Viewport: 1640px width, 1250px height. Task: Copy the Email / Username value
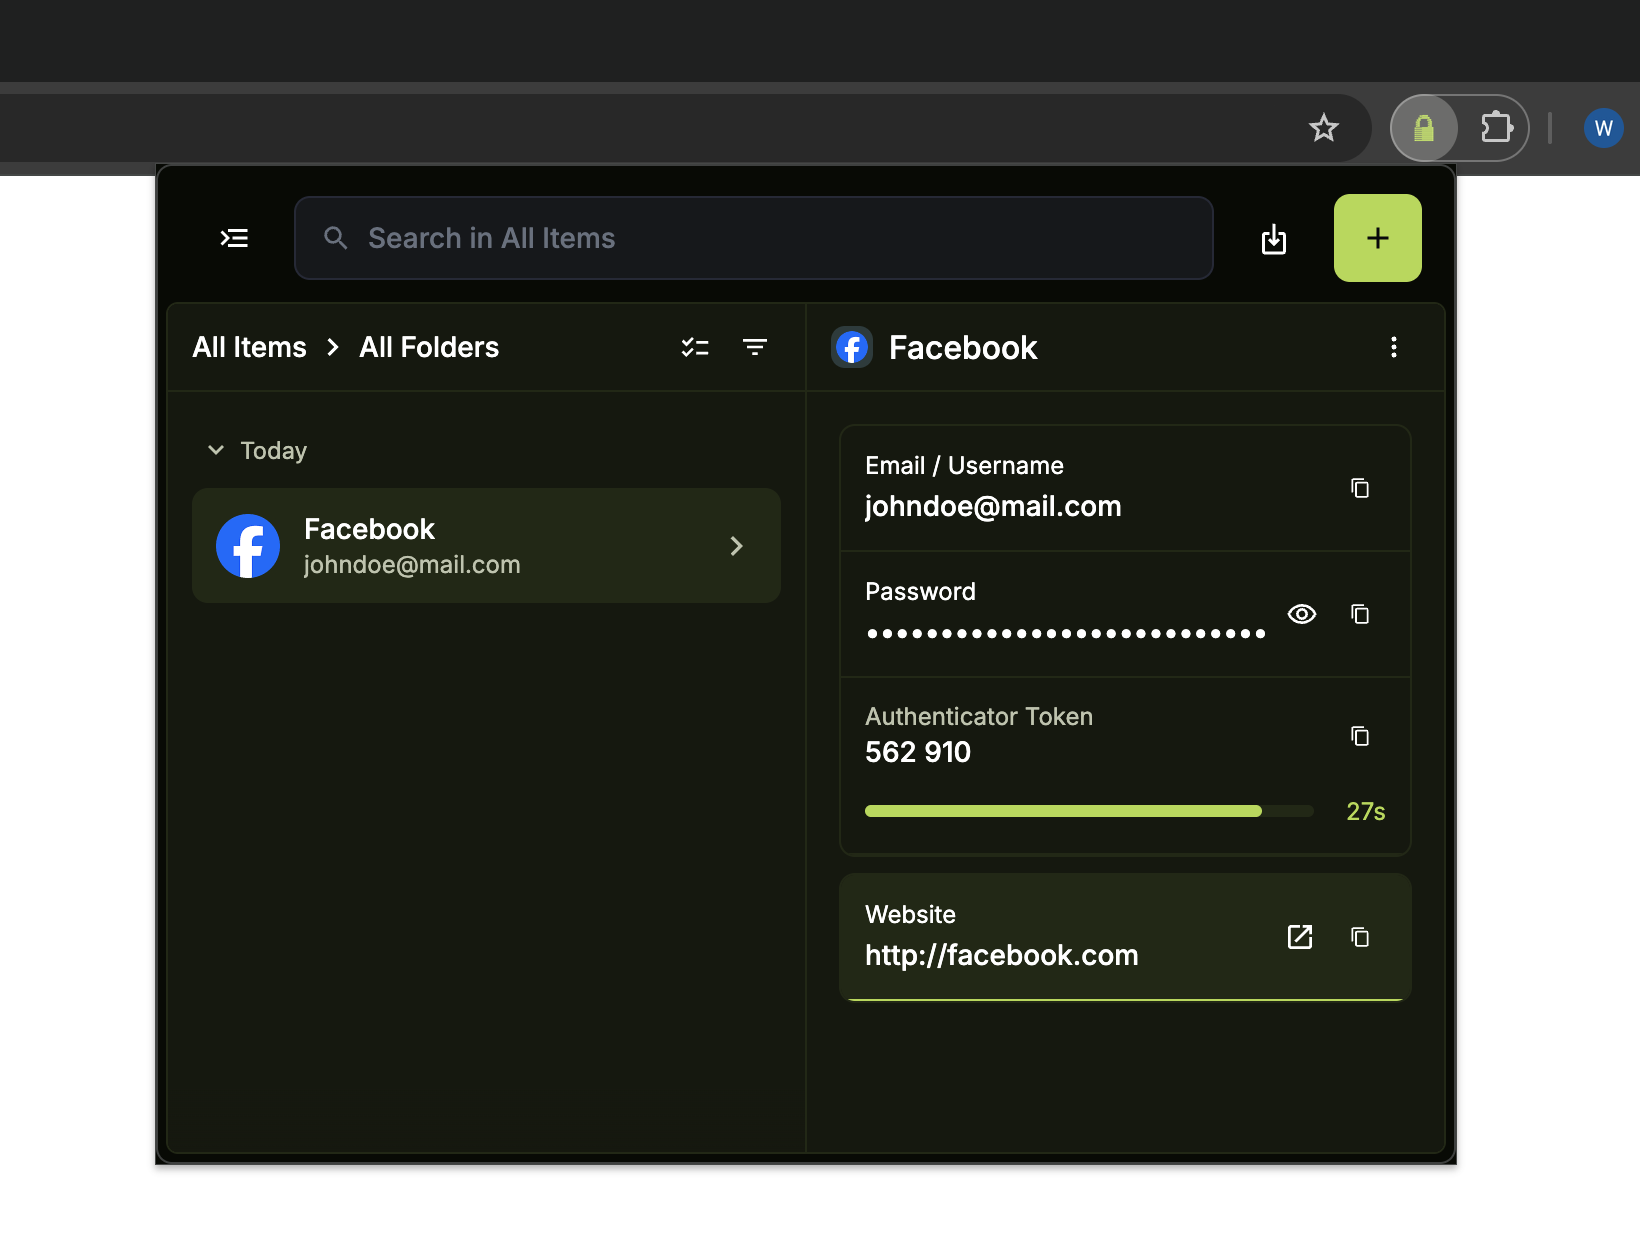tap(1360, 488)
